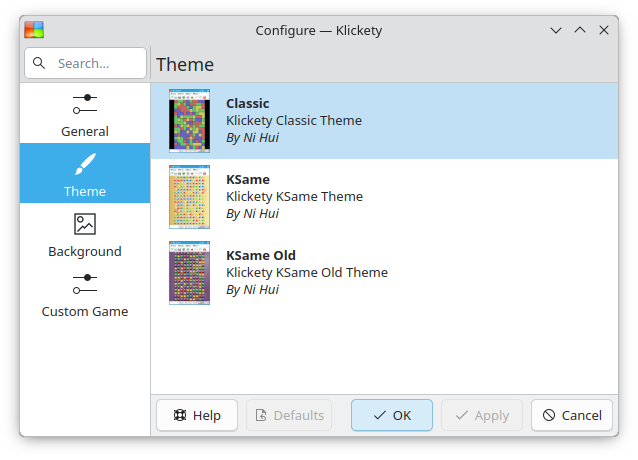Click the search magnifier icon
The image size is (638, 460).
39,63
